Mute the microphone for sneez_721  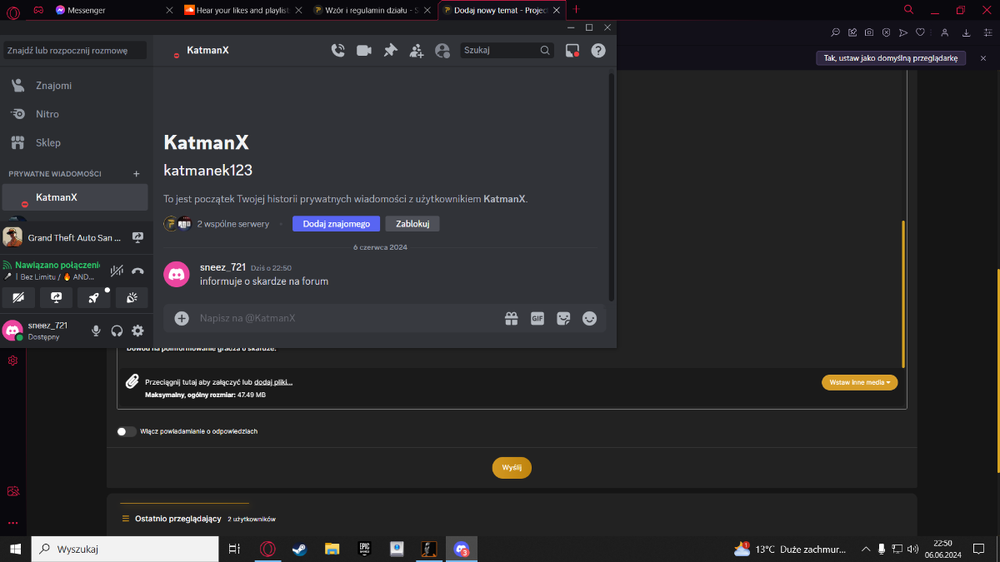[96, 330]
